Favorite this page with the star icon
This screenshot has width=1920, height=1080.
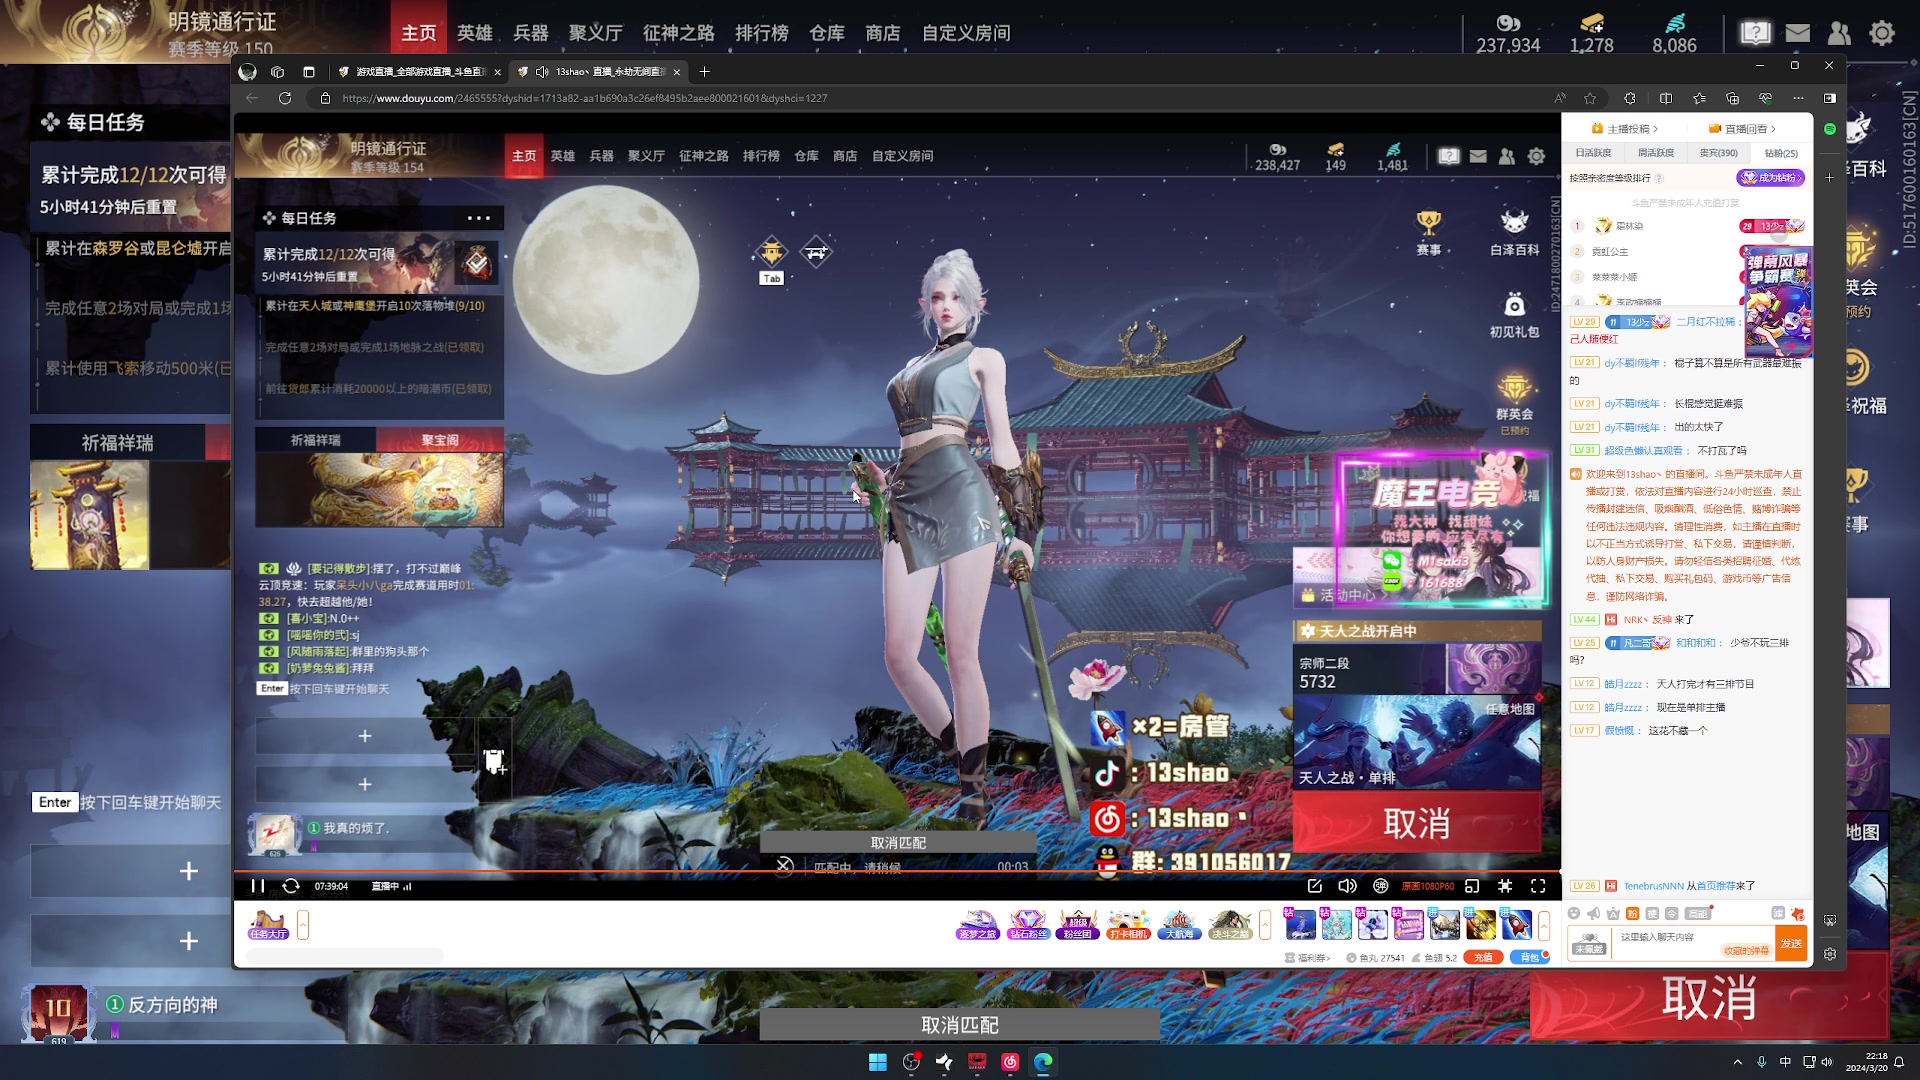(x=1590, y=98)
